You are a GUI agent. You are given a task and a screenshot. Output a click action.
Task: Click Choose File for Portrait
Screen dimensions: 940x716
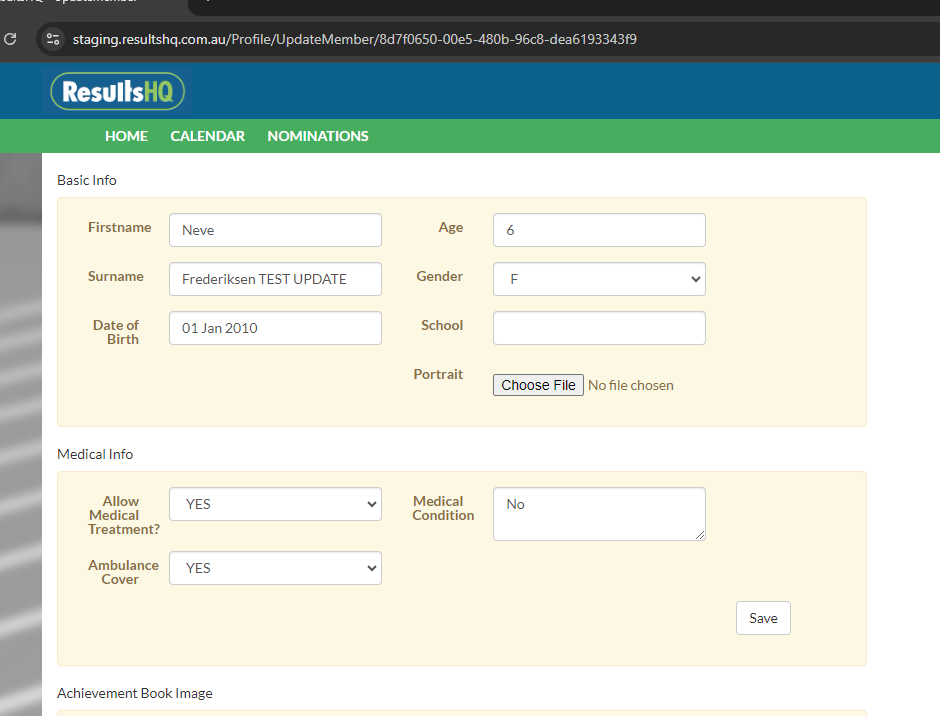(538, 385)
